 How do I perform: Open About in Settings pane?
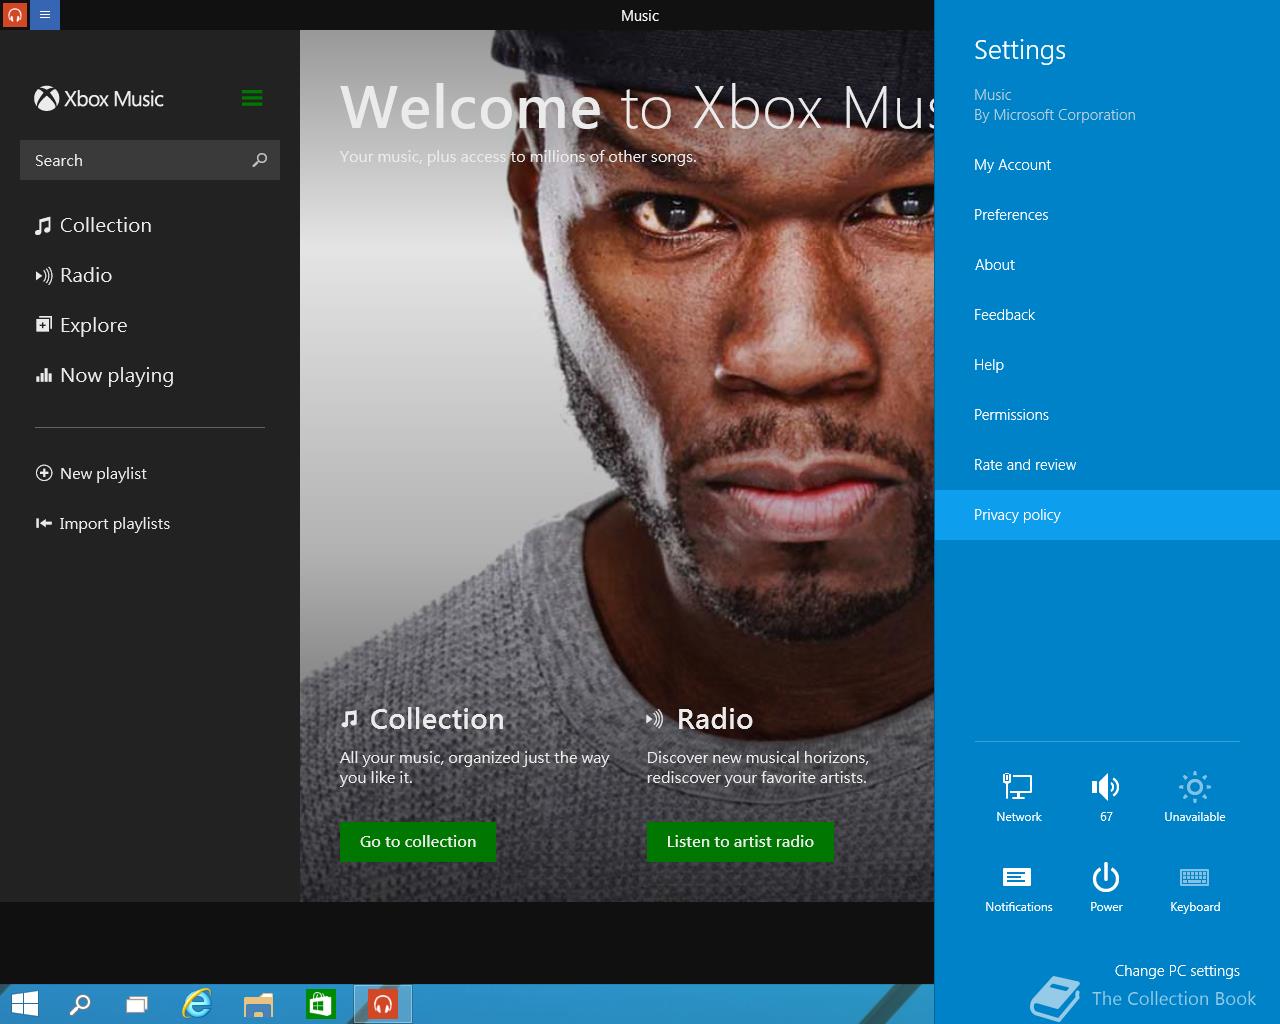(1107, 265)
